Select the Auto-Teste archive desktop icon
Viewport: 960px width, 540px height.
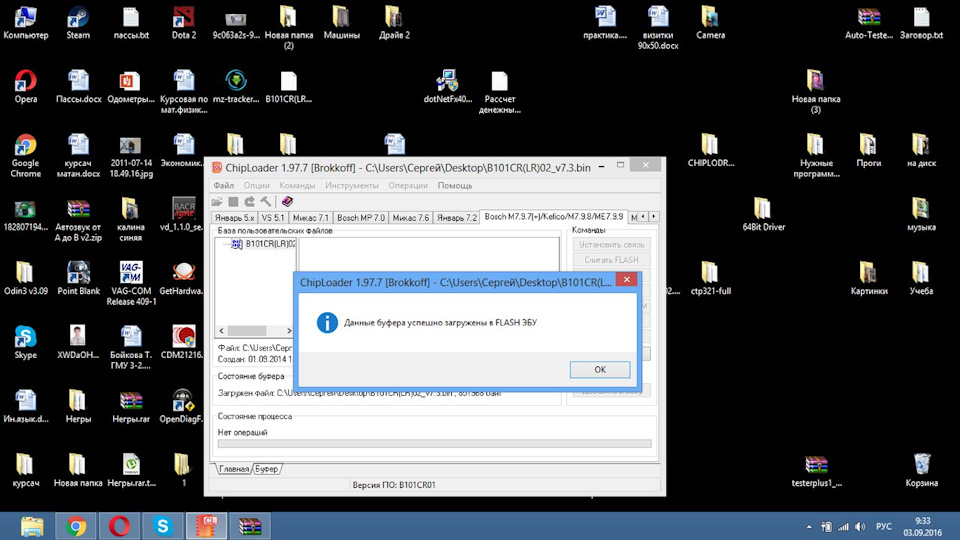click(869, 23)
